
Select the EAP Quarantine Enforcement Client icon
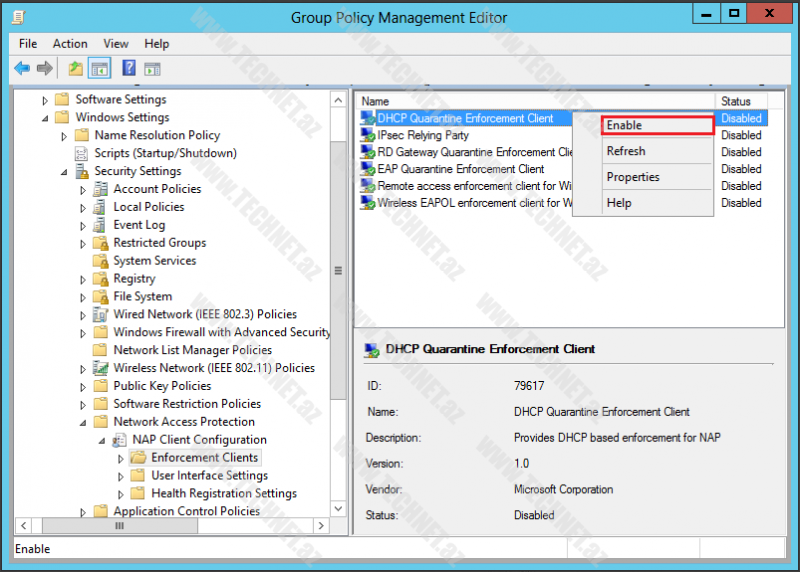369,169
